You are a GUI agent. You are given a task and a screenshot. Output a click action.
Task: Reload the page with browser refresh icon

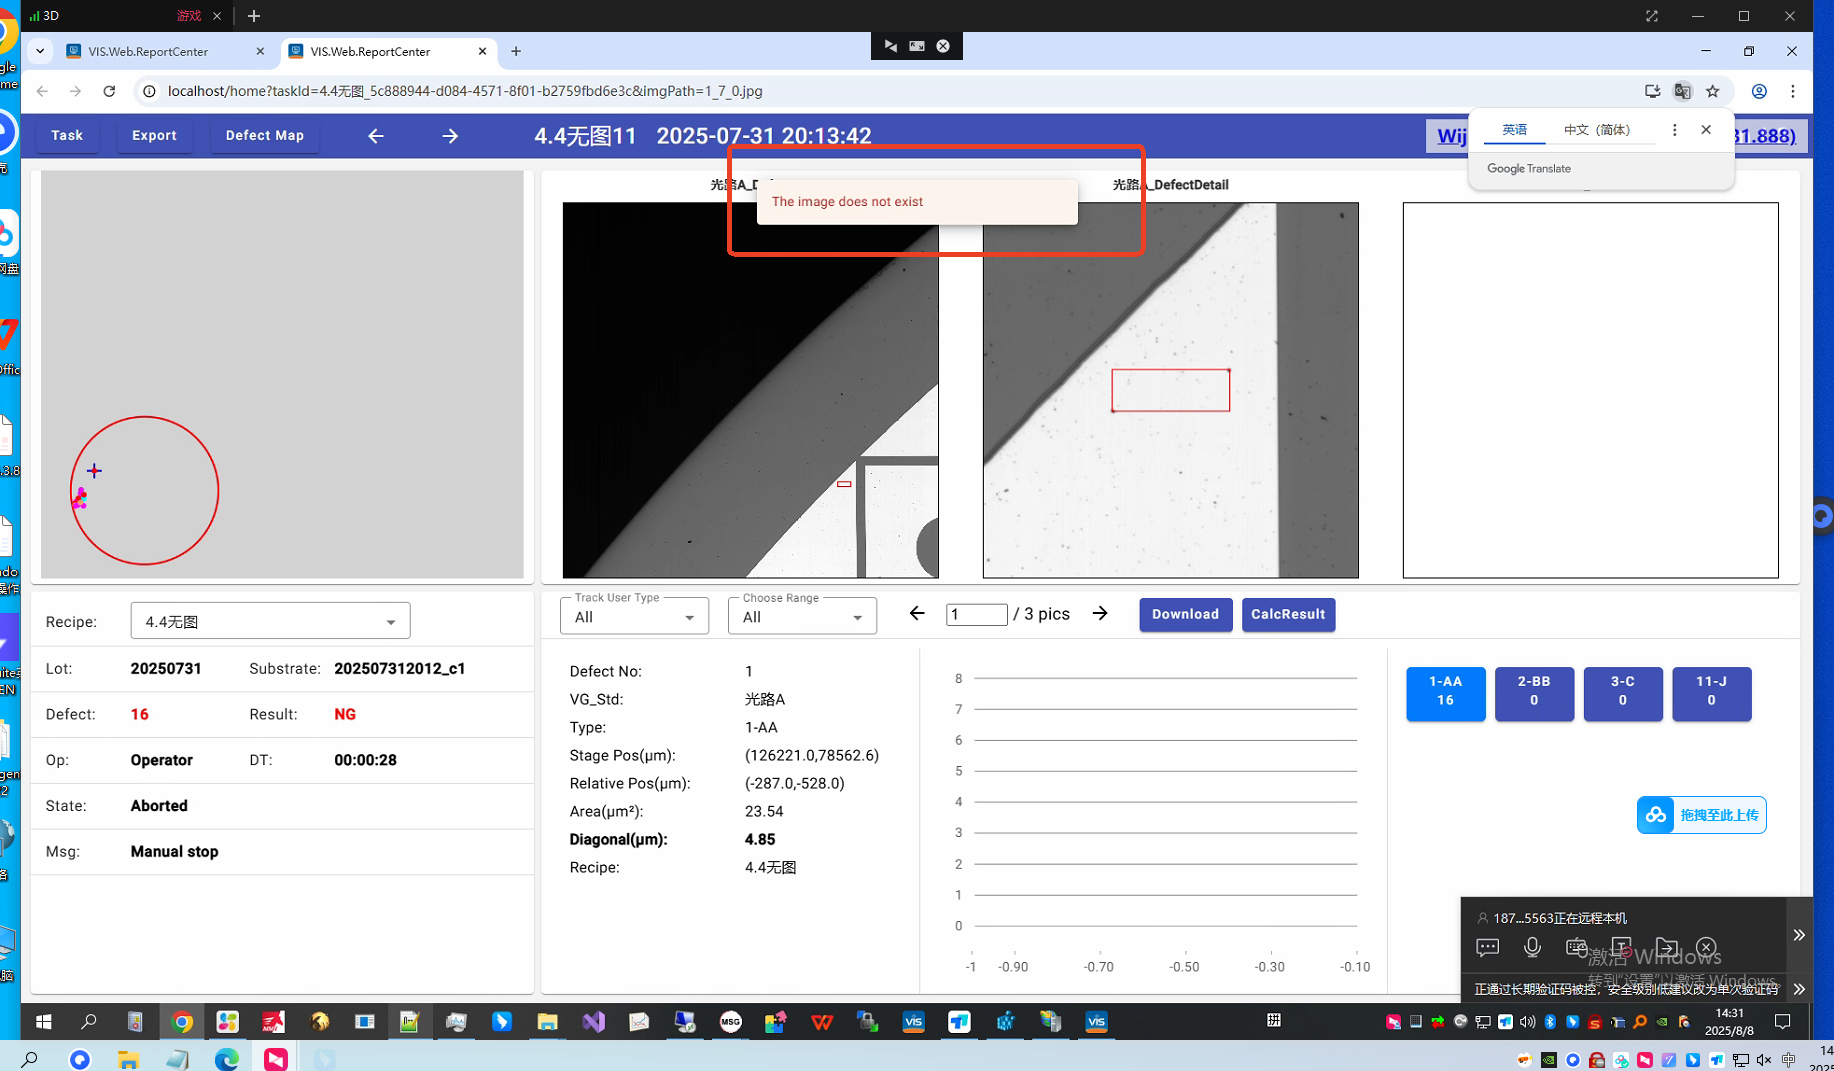click(x=109, y=91)
